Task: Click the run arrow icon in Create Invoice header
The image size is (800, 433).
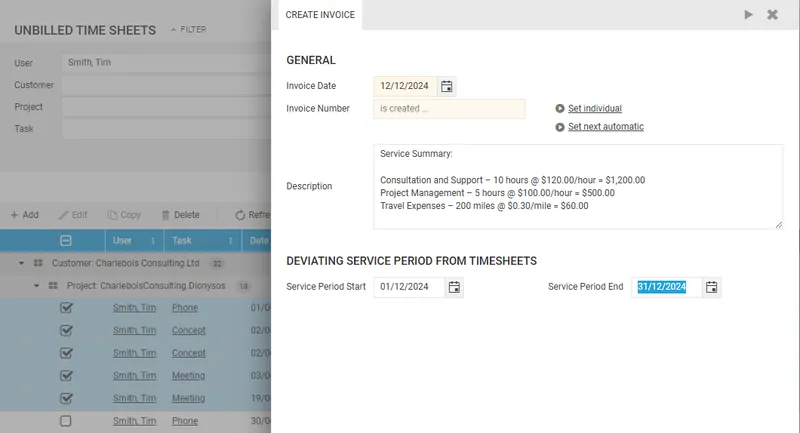Action: point(748,15)
